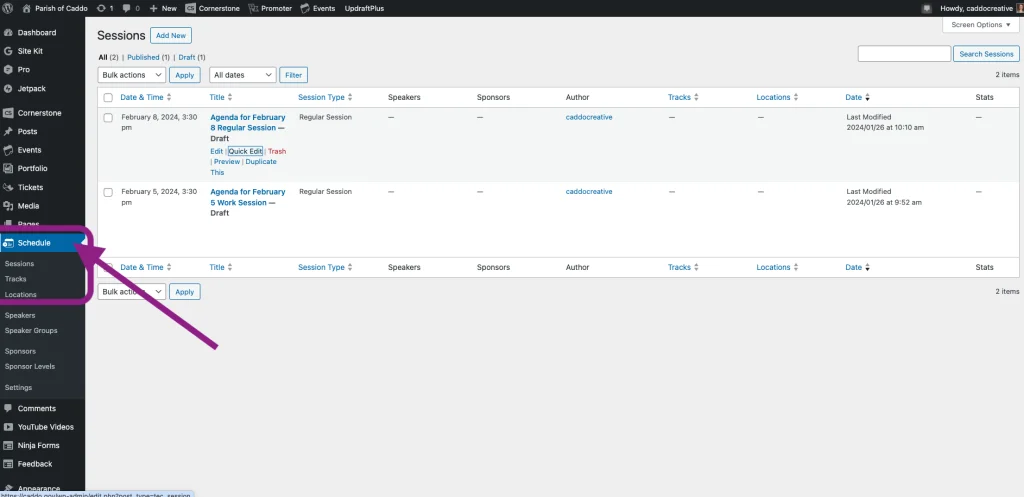1024x497 pixels.
Task: Toggle select-all checkbox in table header
Action: (x=108, y=98)
